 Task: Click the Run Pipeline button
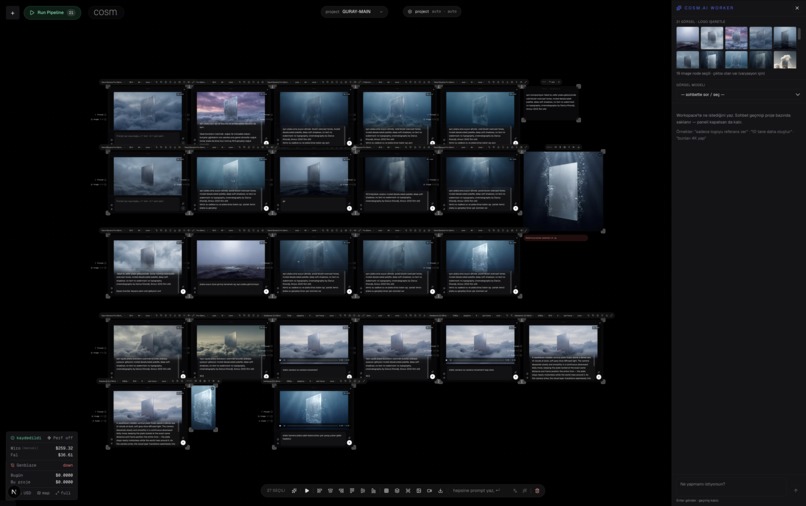click(x=52, y=12)
